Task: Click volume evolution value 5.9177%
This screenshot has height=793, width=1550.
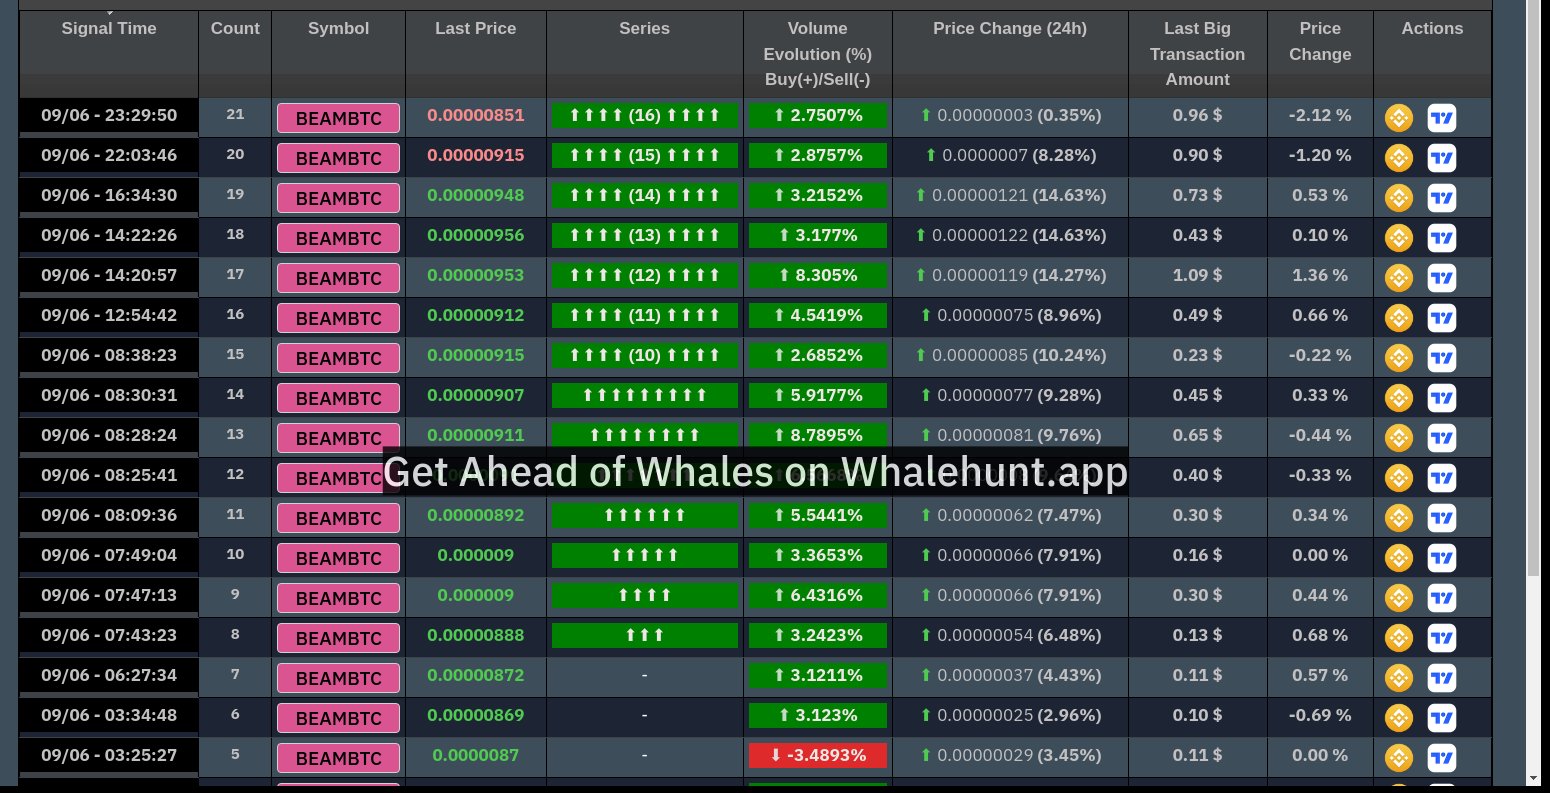Action: point(818,396)
